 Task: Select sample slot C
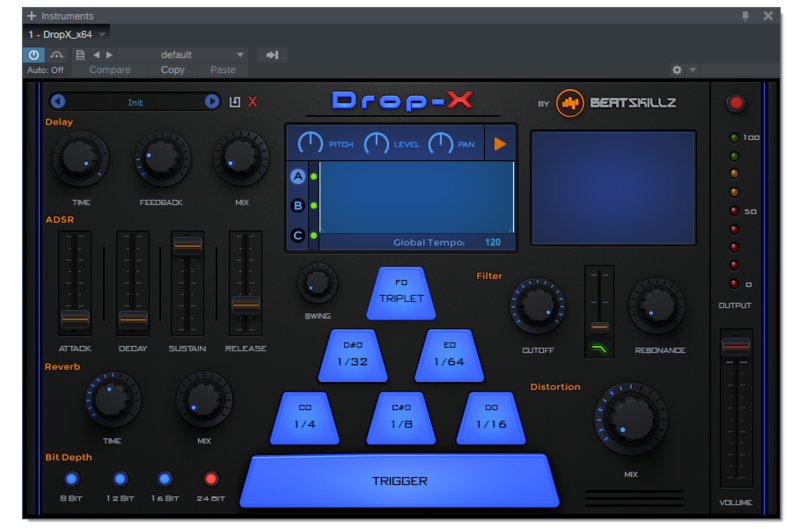(x=298, y=236)
